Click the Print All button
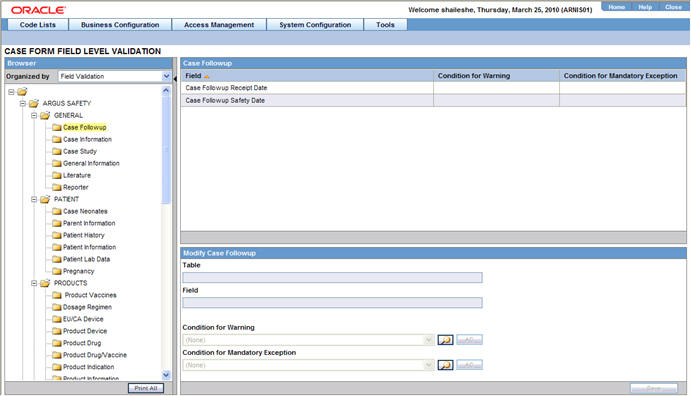The height and width of the screenshot is (396, 691). pos(146,388)
